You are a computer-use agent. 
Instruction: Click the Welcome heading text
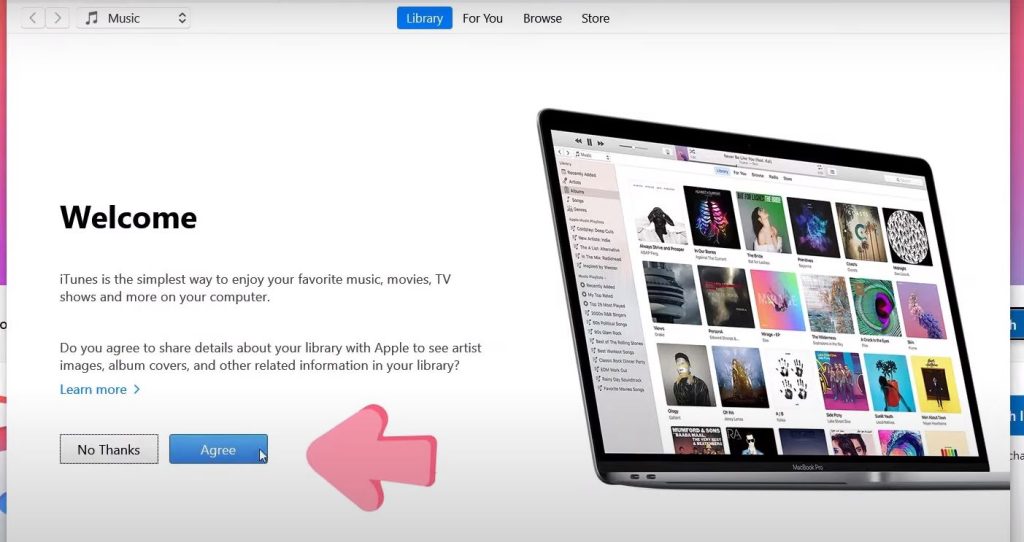coord(128,217)
